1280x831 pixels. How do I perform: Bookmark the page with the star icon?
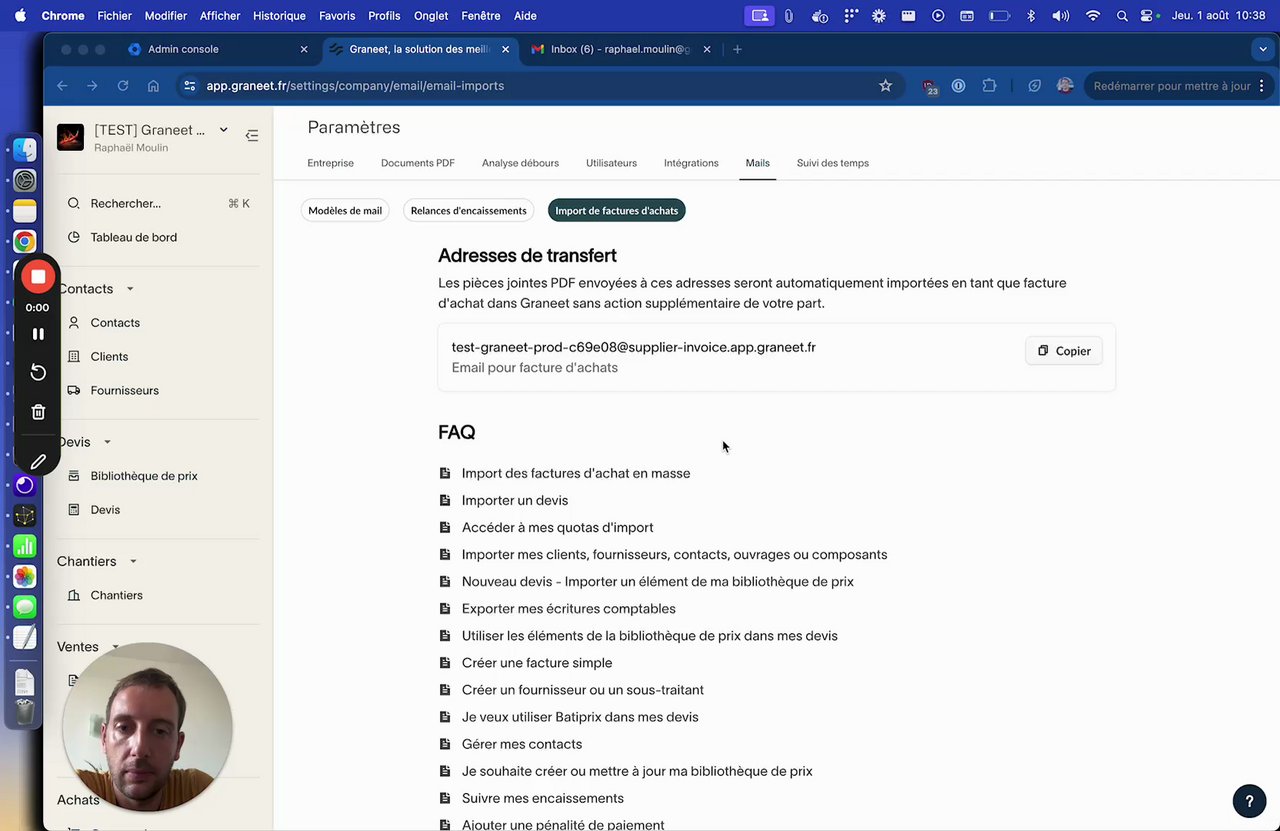885,86
